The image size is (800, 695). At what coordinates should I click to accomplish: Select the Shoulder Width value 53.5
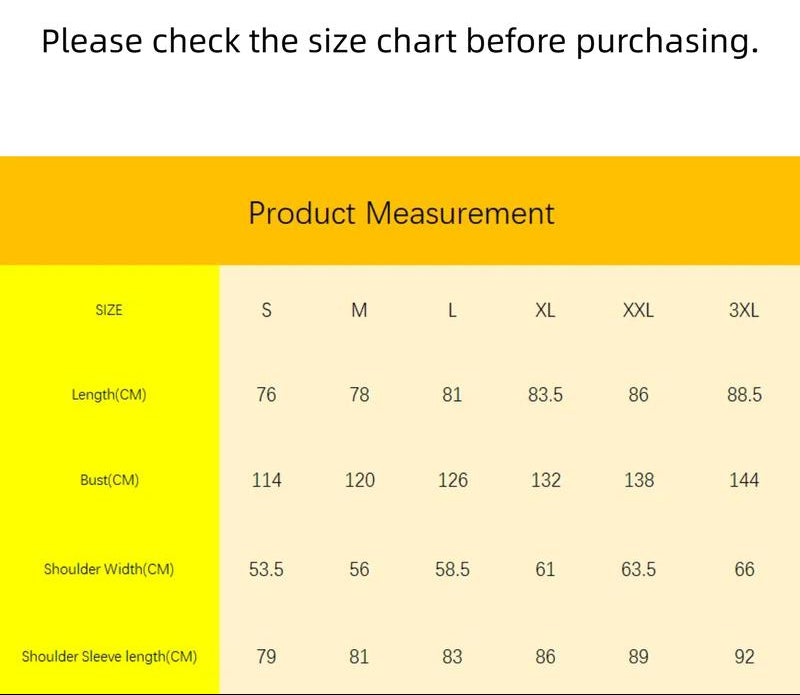tap(266, 569)
